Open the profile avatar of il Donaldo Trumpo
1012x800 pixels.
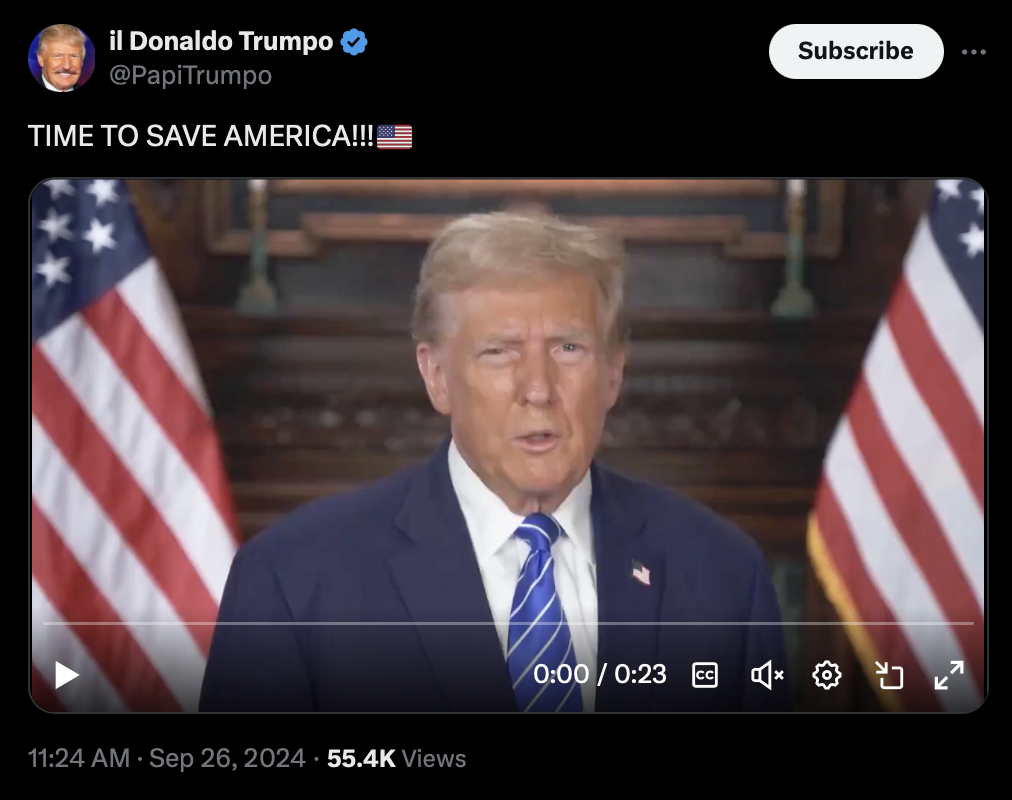pos(62,58)
